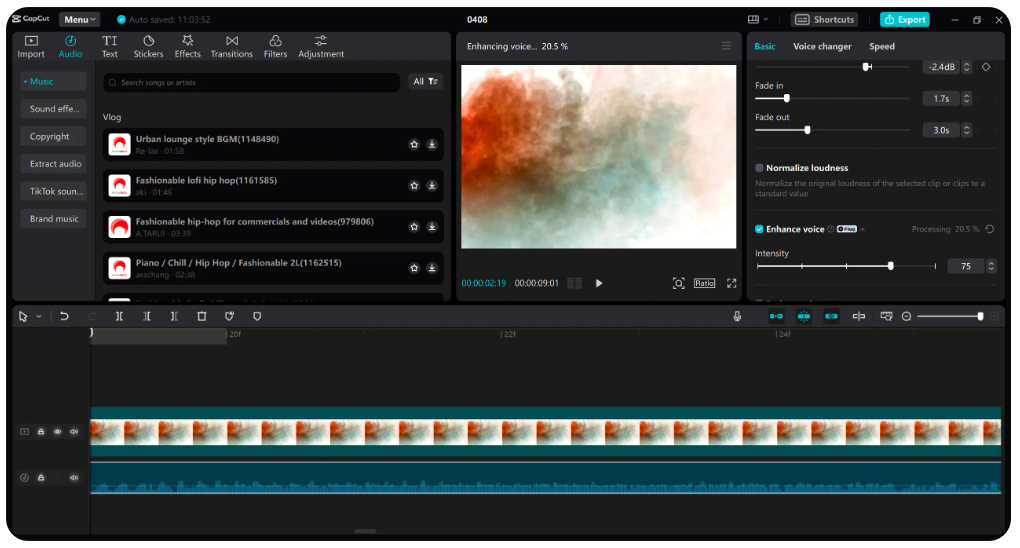
Task: Reset the Enhance voice setting
Action: coord(989,229)
